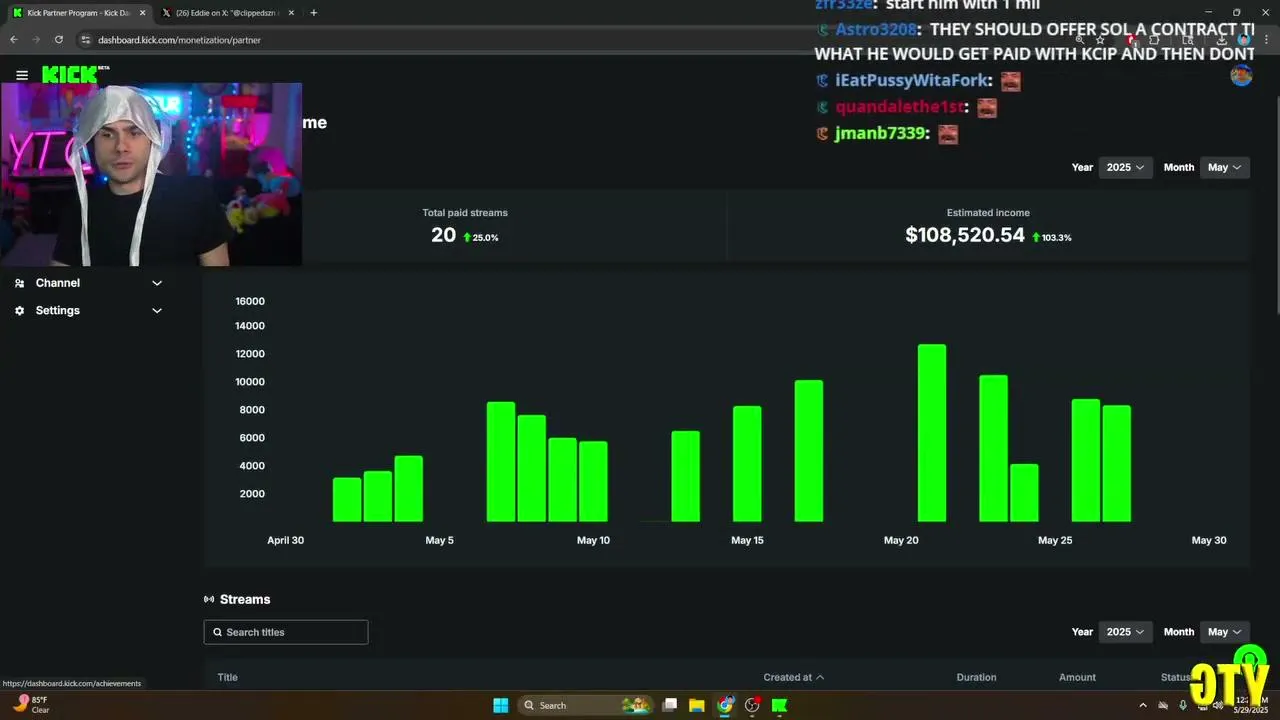Click the chart bar above May 10

(593, 481)
